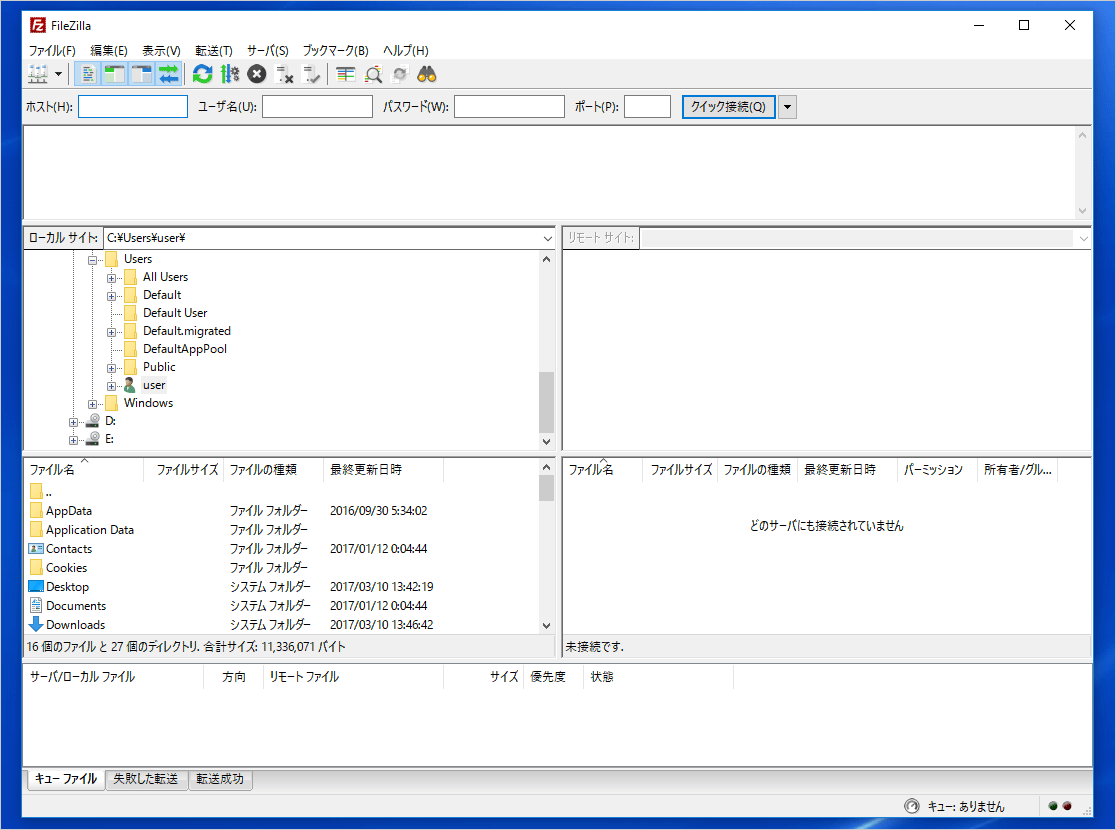Open the ブックマーク(B) menu

coord(336,51)
